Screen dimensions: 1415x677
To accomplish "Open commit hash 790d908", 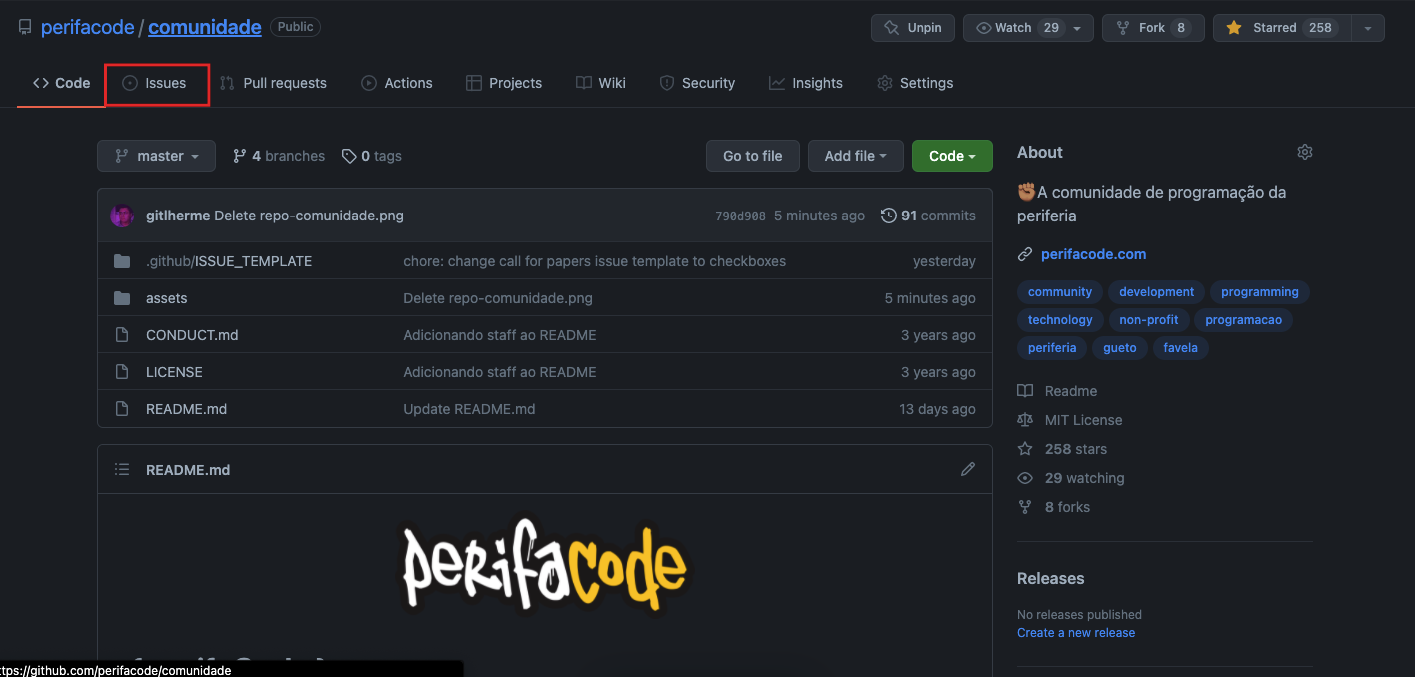I will pos(740,216).
